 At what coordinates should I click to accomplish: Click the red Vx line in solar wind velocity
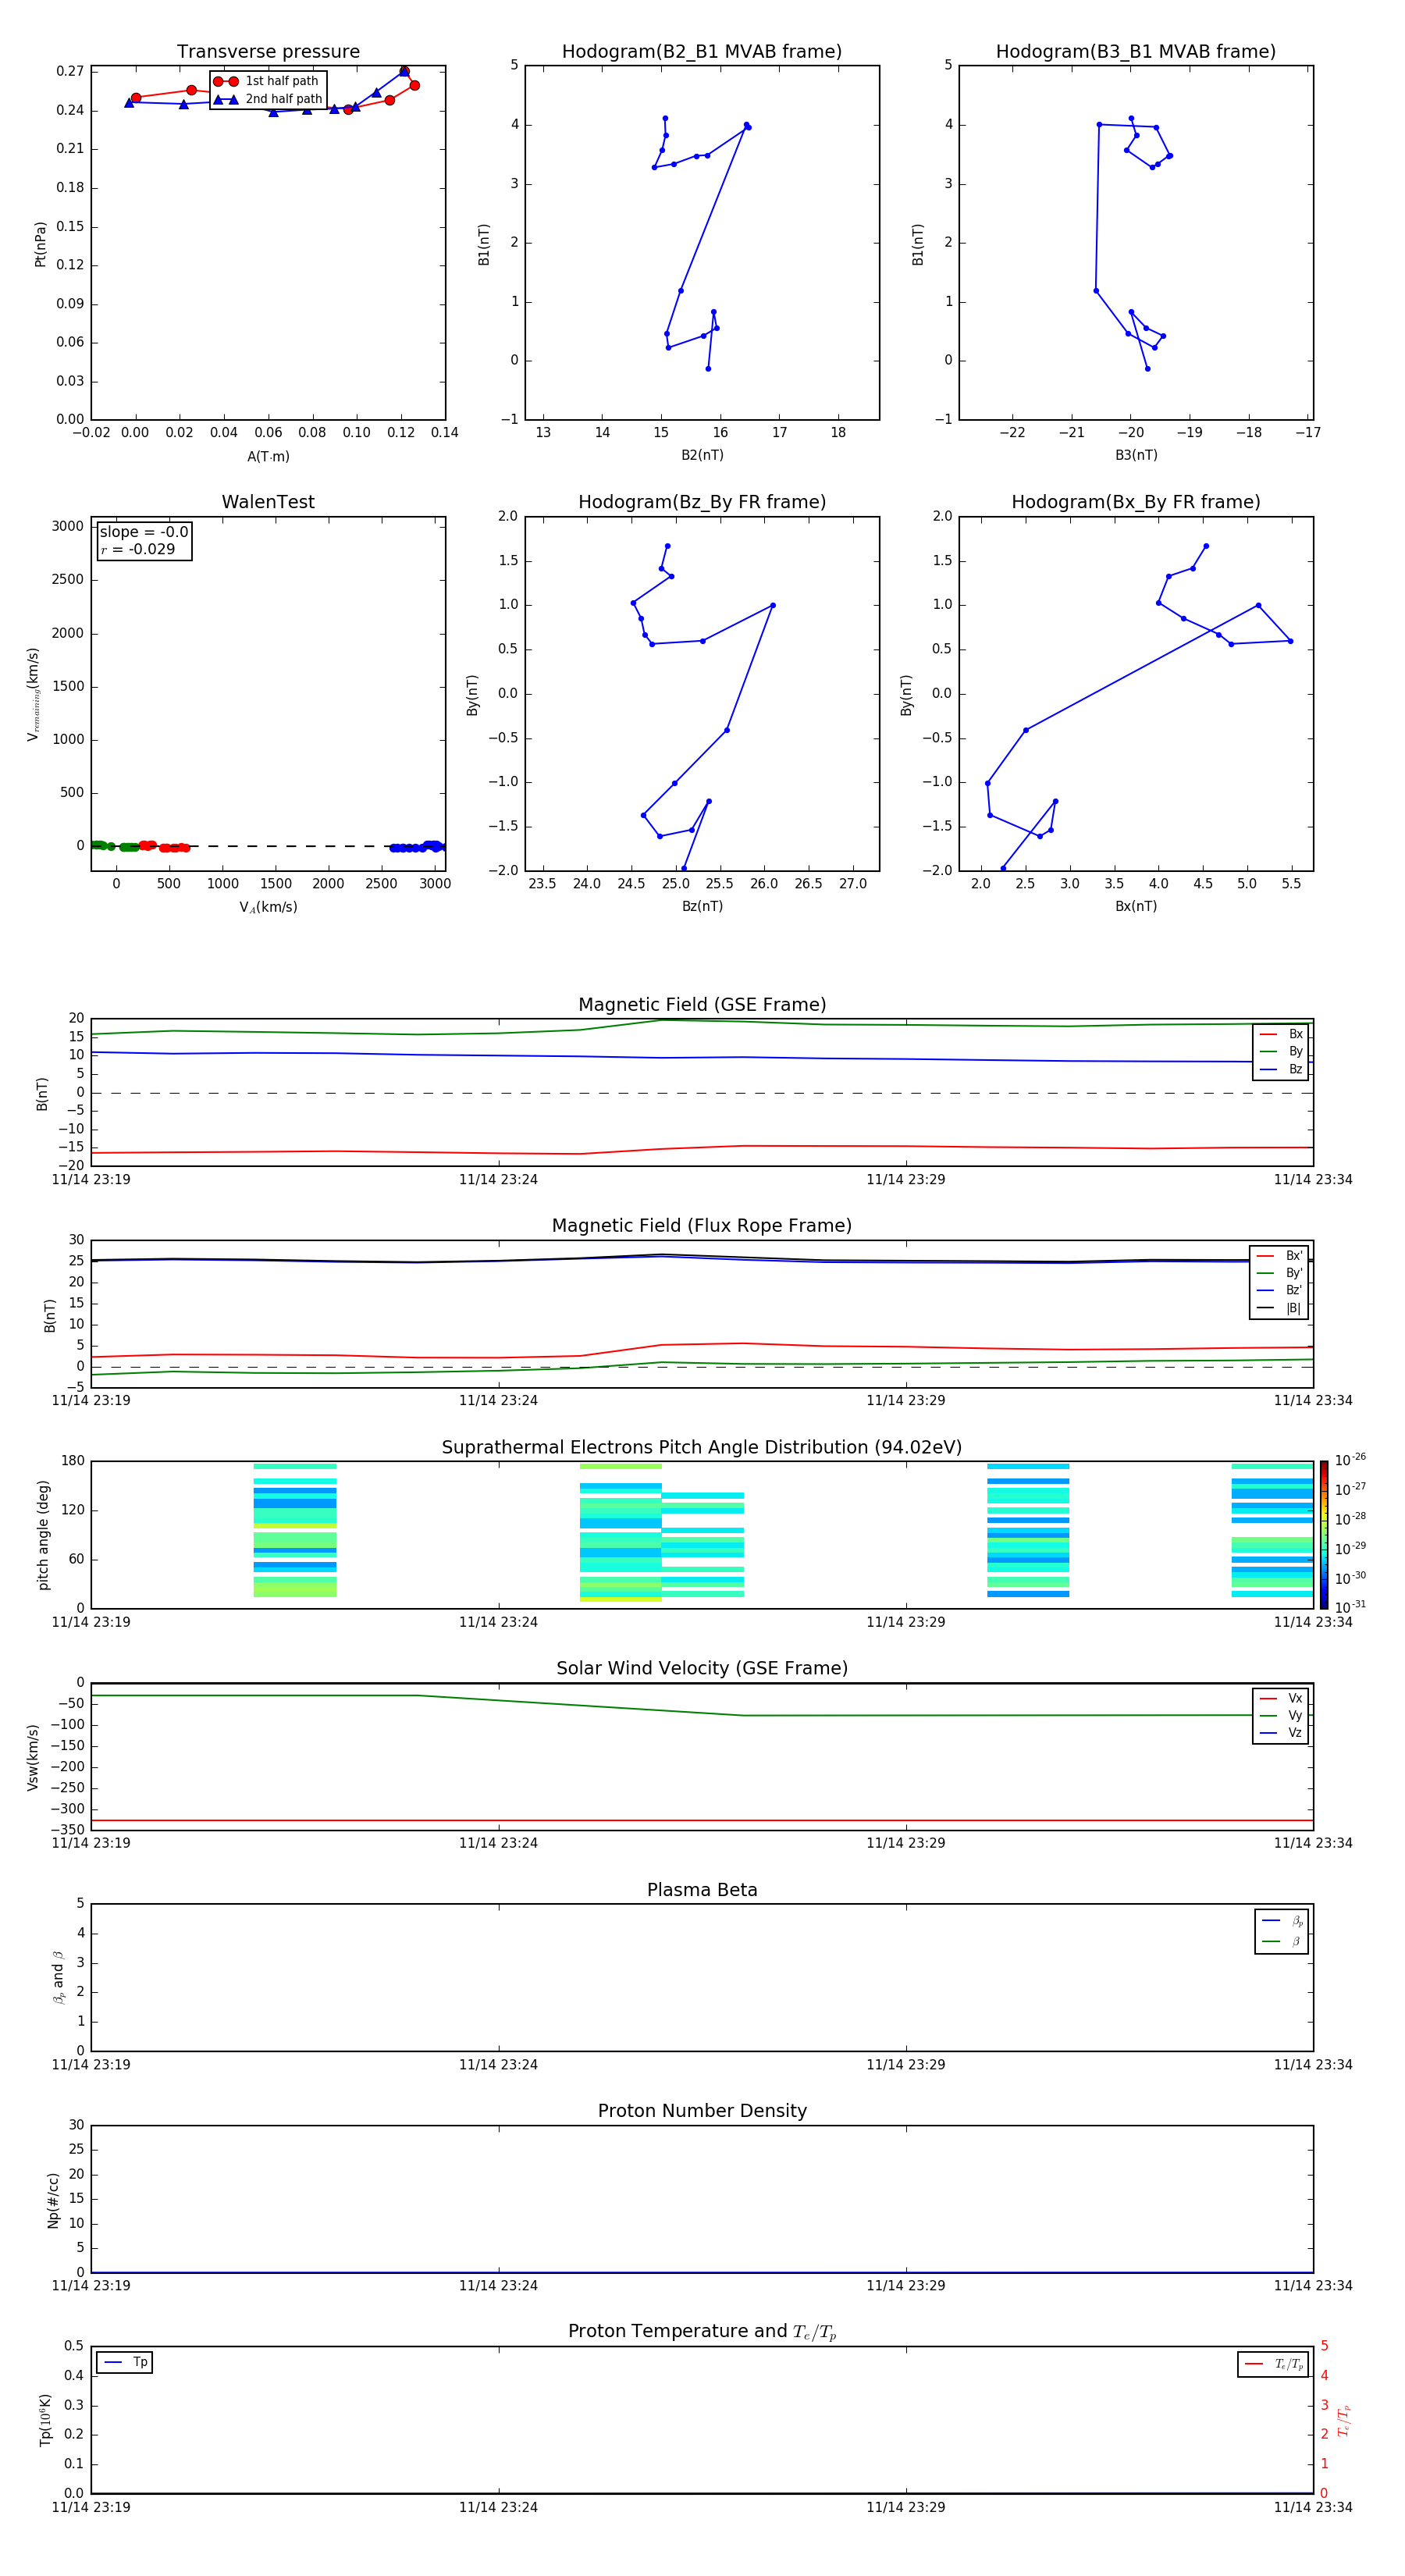click(x=702, y=1821)
